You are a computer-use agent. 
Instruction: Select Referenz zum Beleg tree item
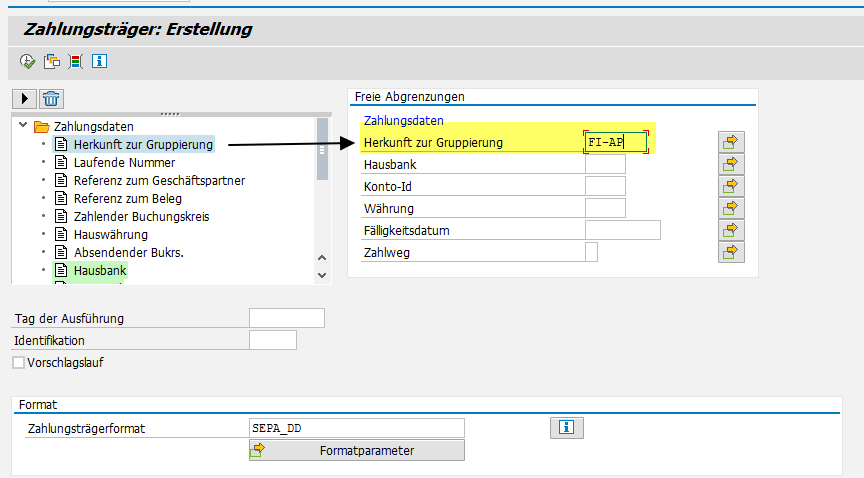pos(125,198)
